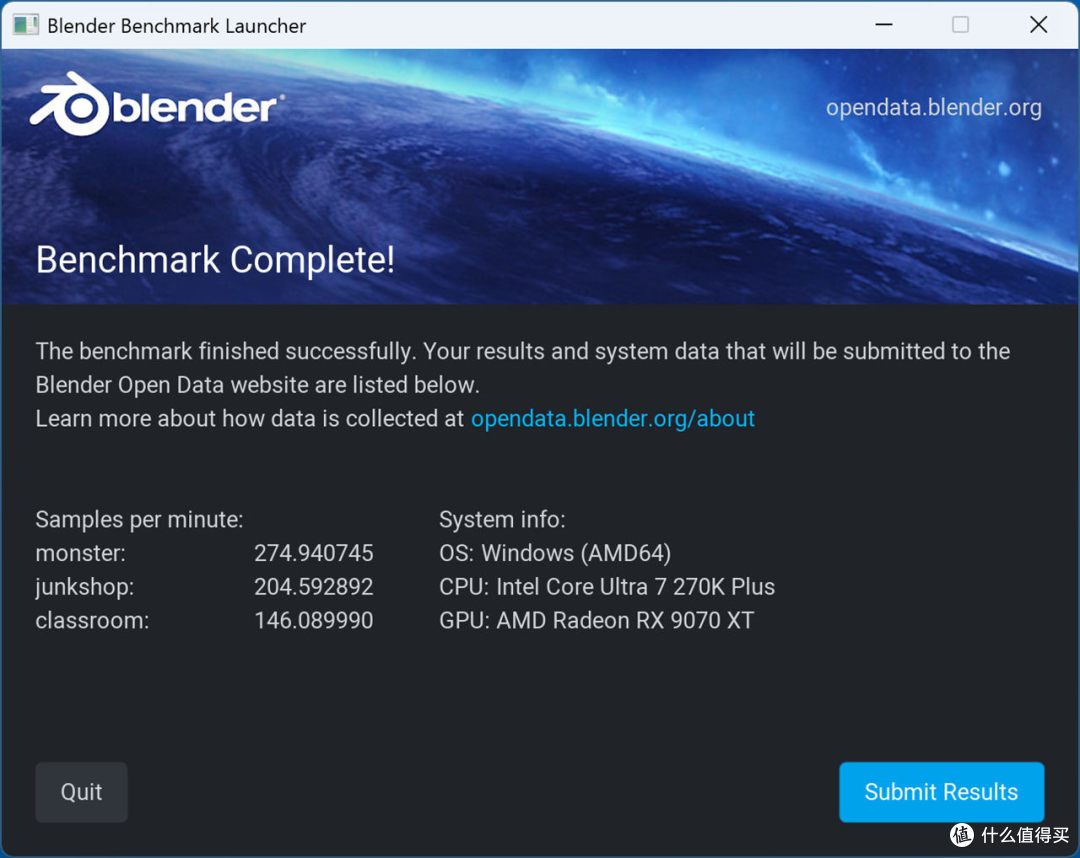Click the CPU: Intel Core Ultra 7 270K Plus line
1080x858 pixels.
click(x=607, y=587)
